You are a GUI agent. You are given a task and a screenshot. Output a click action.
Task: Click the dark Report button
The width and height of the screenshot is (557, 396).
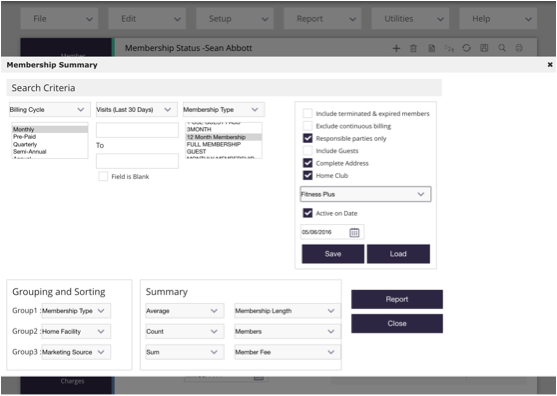click(x=397, y=299)
